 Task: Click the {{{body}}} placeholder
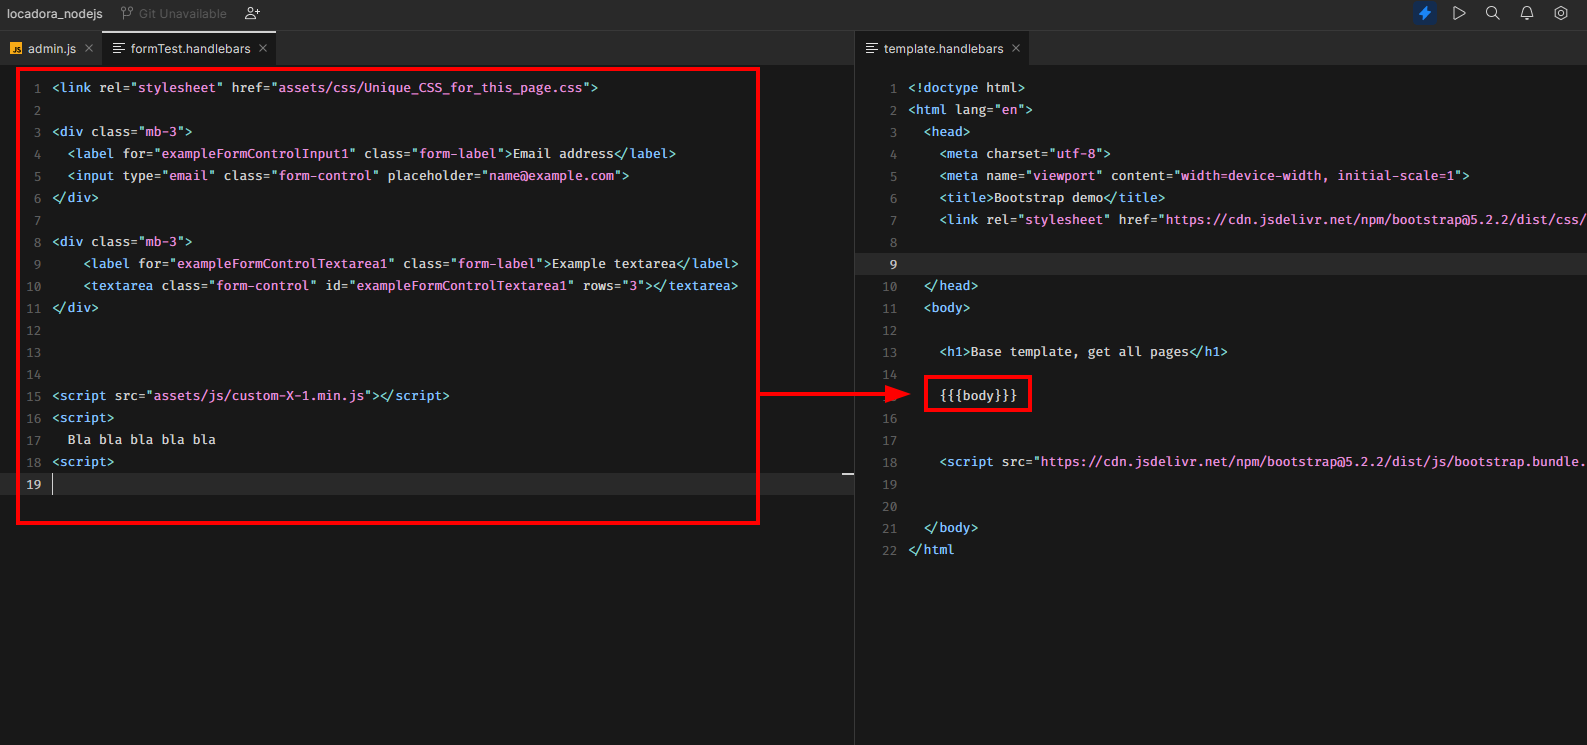[978, 396]
